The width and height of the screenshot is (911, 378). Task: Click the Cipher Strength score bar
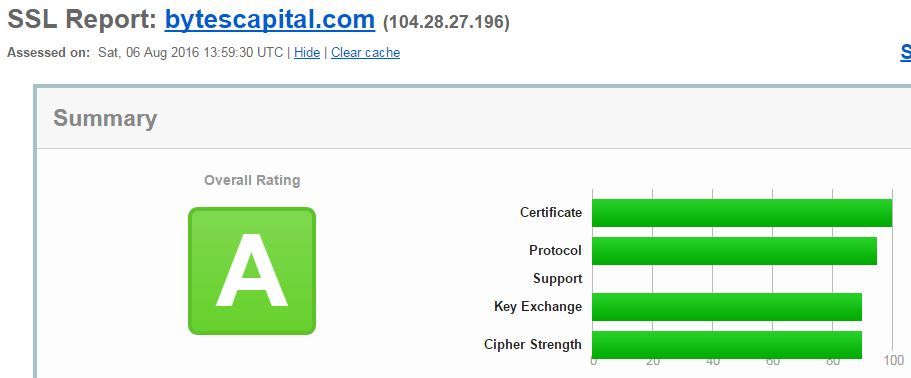tap(727, 345)
